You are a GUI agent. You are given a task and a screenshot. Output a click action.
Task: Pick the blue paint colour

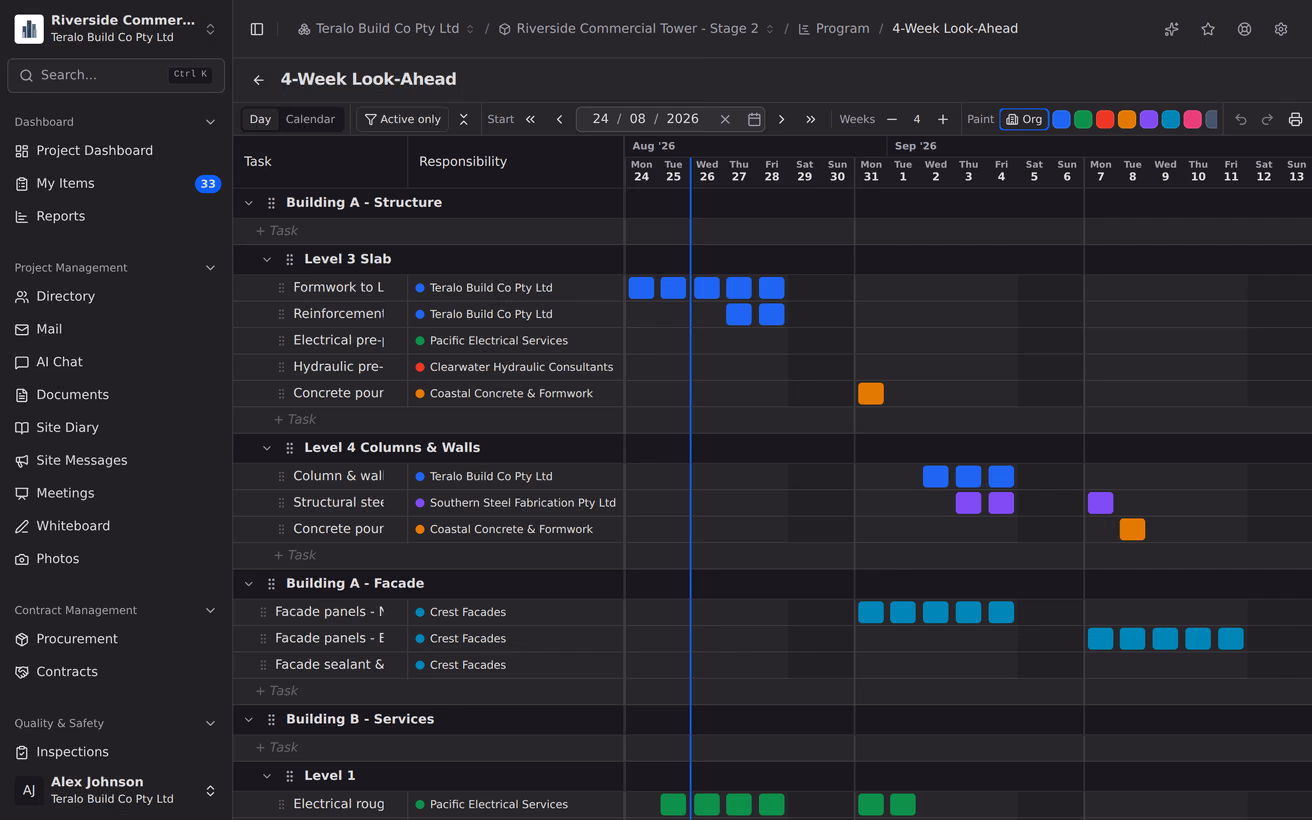[1061, 119]
